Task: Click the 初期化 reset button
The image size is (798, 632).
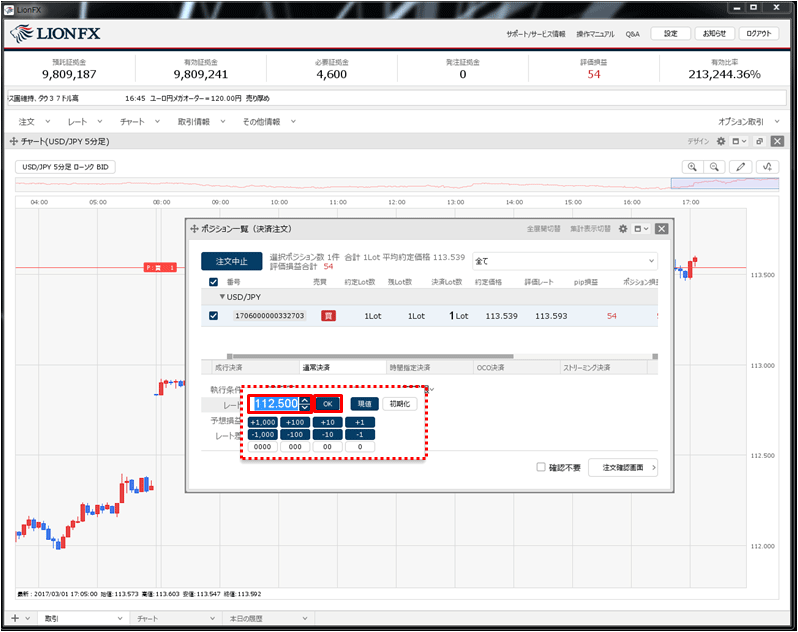Action: (x=400, y=404)
